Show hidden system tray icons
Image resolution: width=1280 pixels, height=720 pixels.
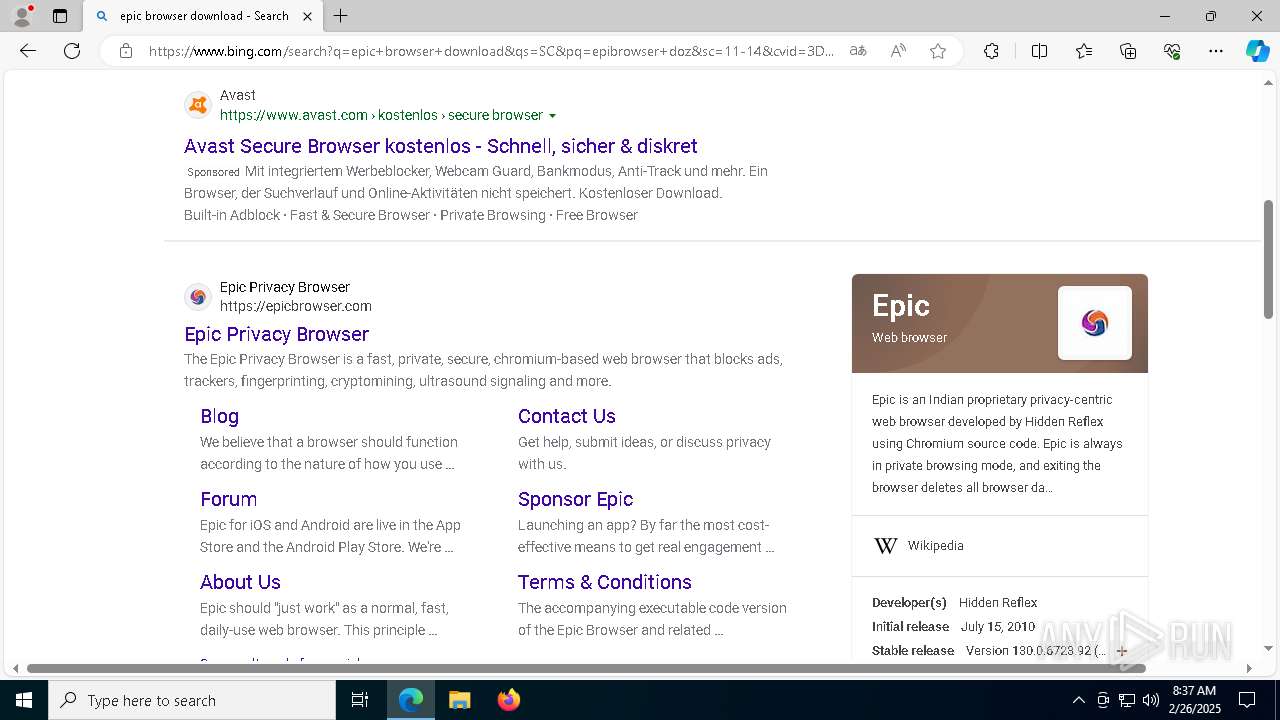[x=1078, y=700]
